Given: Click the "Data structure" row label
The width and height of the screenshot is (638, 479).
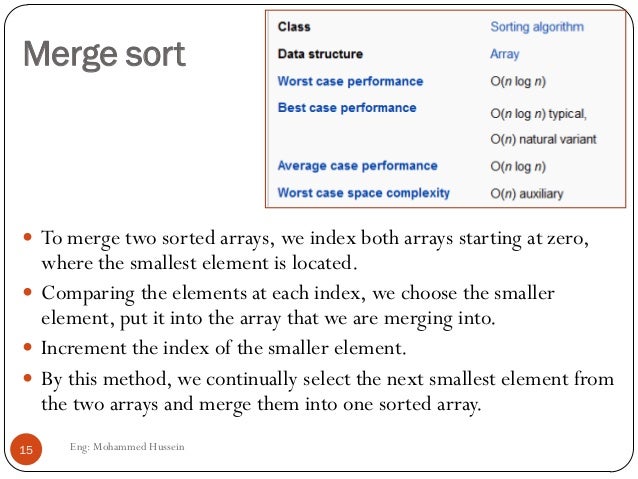Looking at the screenshot, I should coord(320,54).
